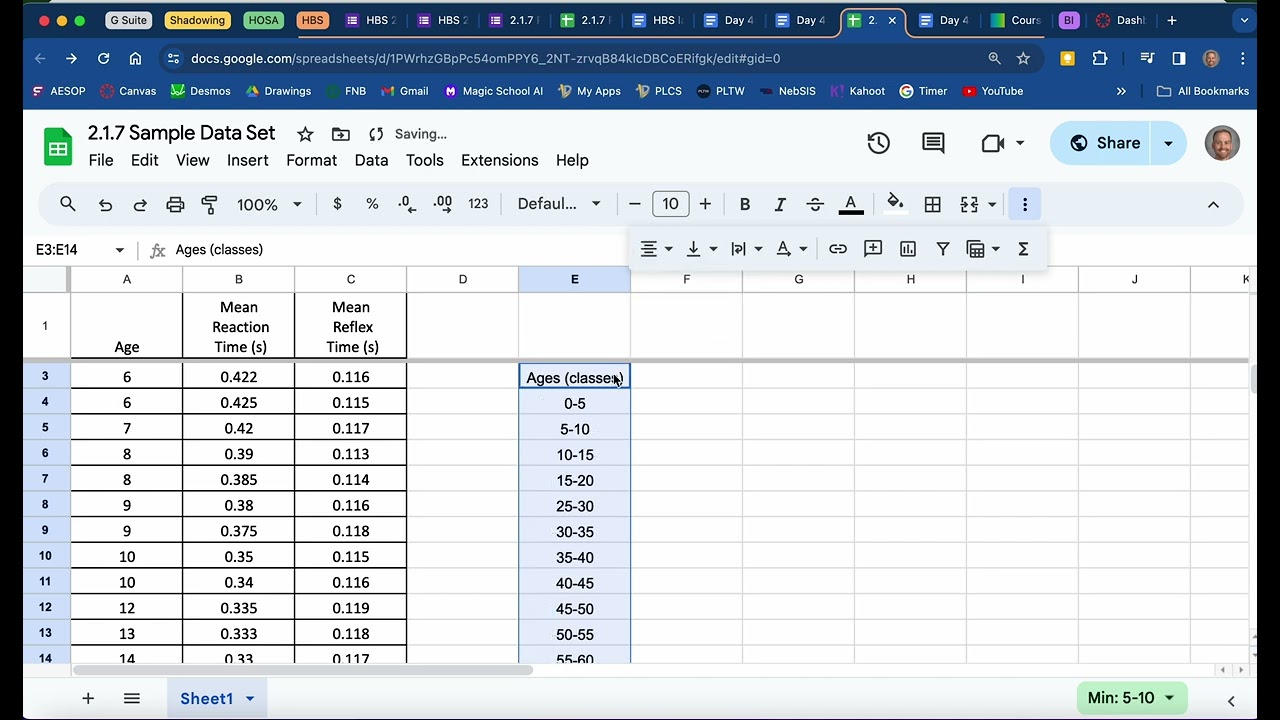Image resolution: width=1280 pixels, height=720 pixels.
Task: Close the more toolbar options menu
Action: pos(1025,204)
